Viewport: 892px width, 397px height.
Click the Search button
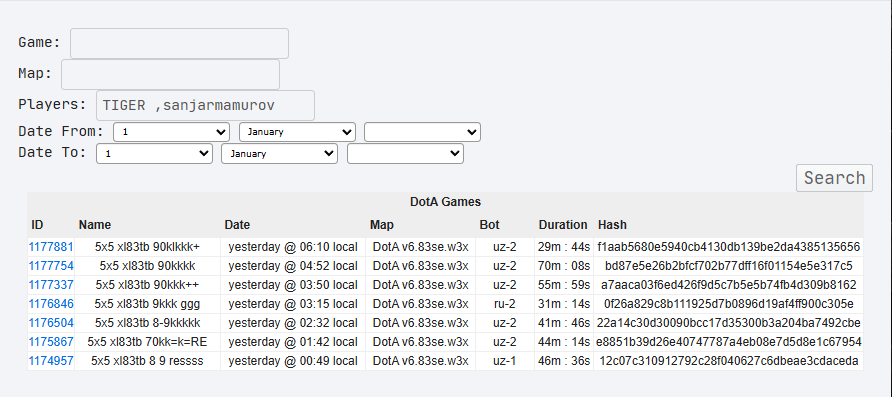834,178
